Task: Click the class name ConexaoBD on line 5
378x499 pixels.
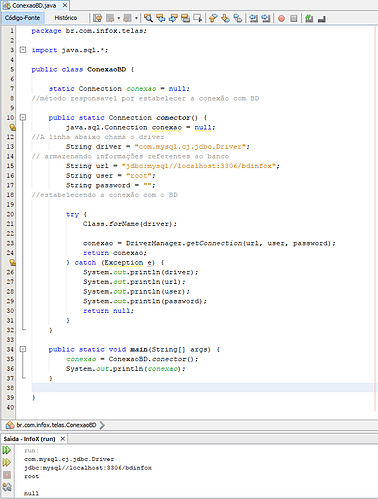Action: [107, 69]
